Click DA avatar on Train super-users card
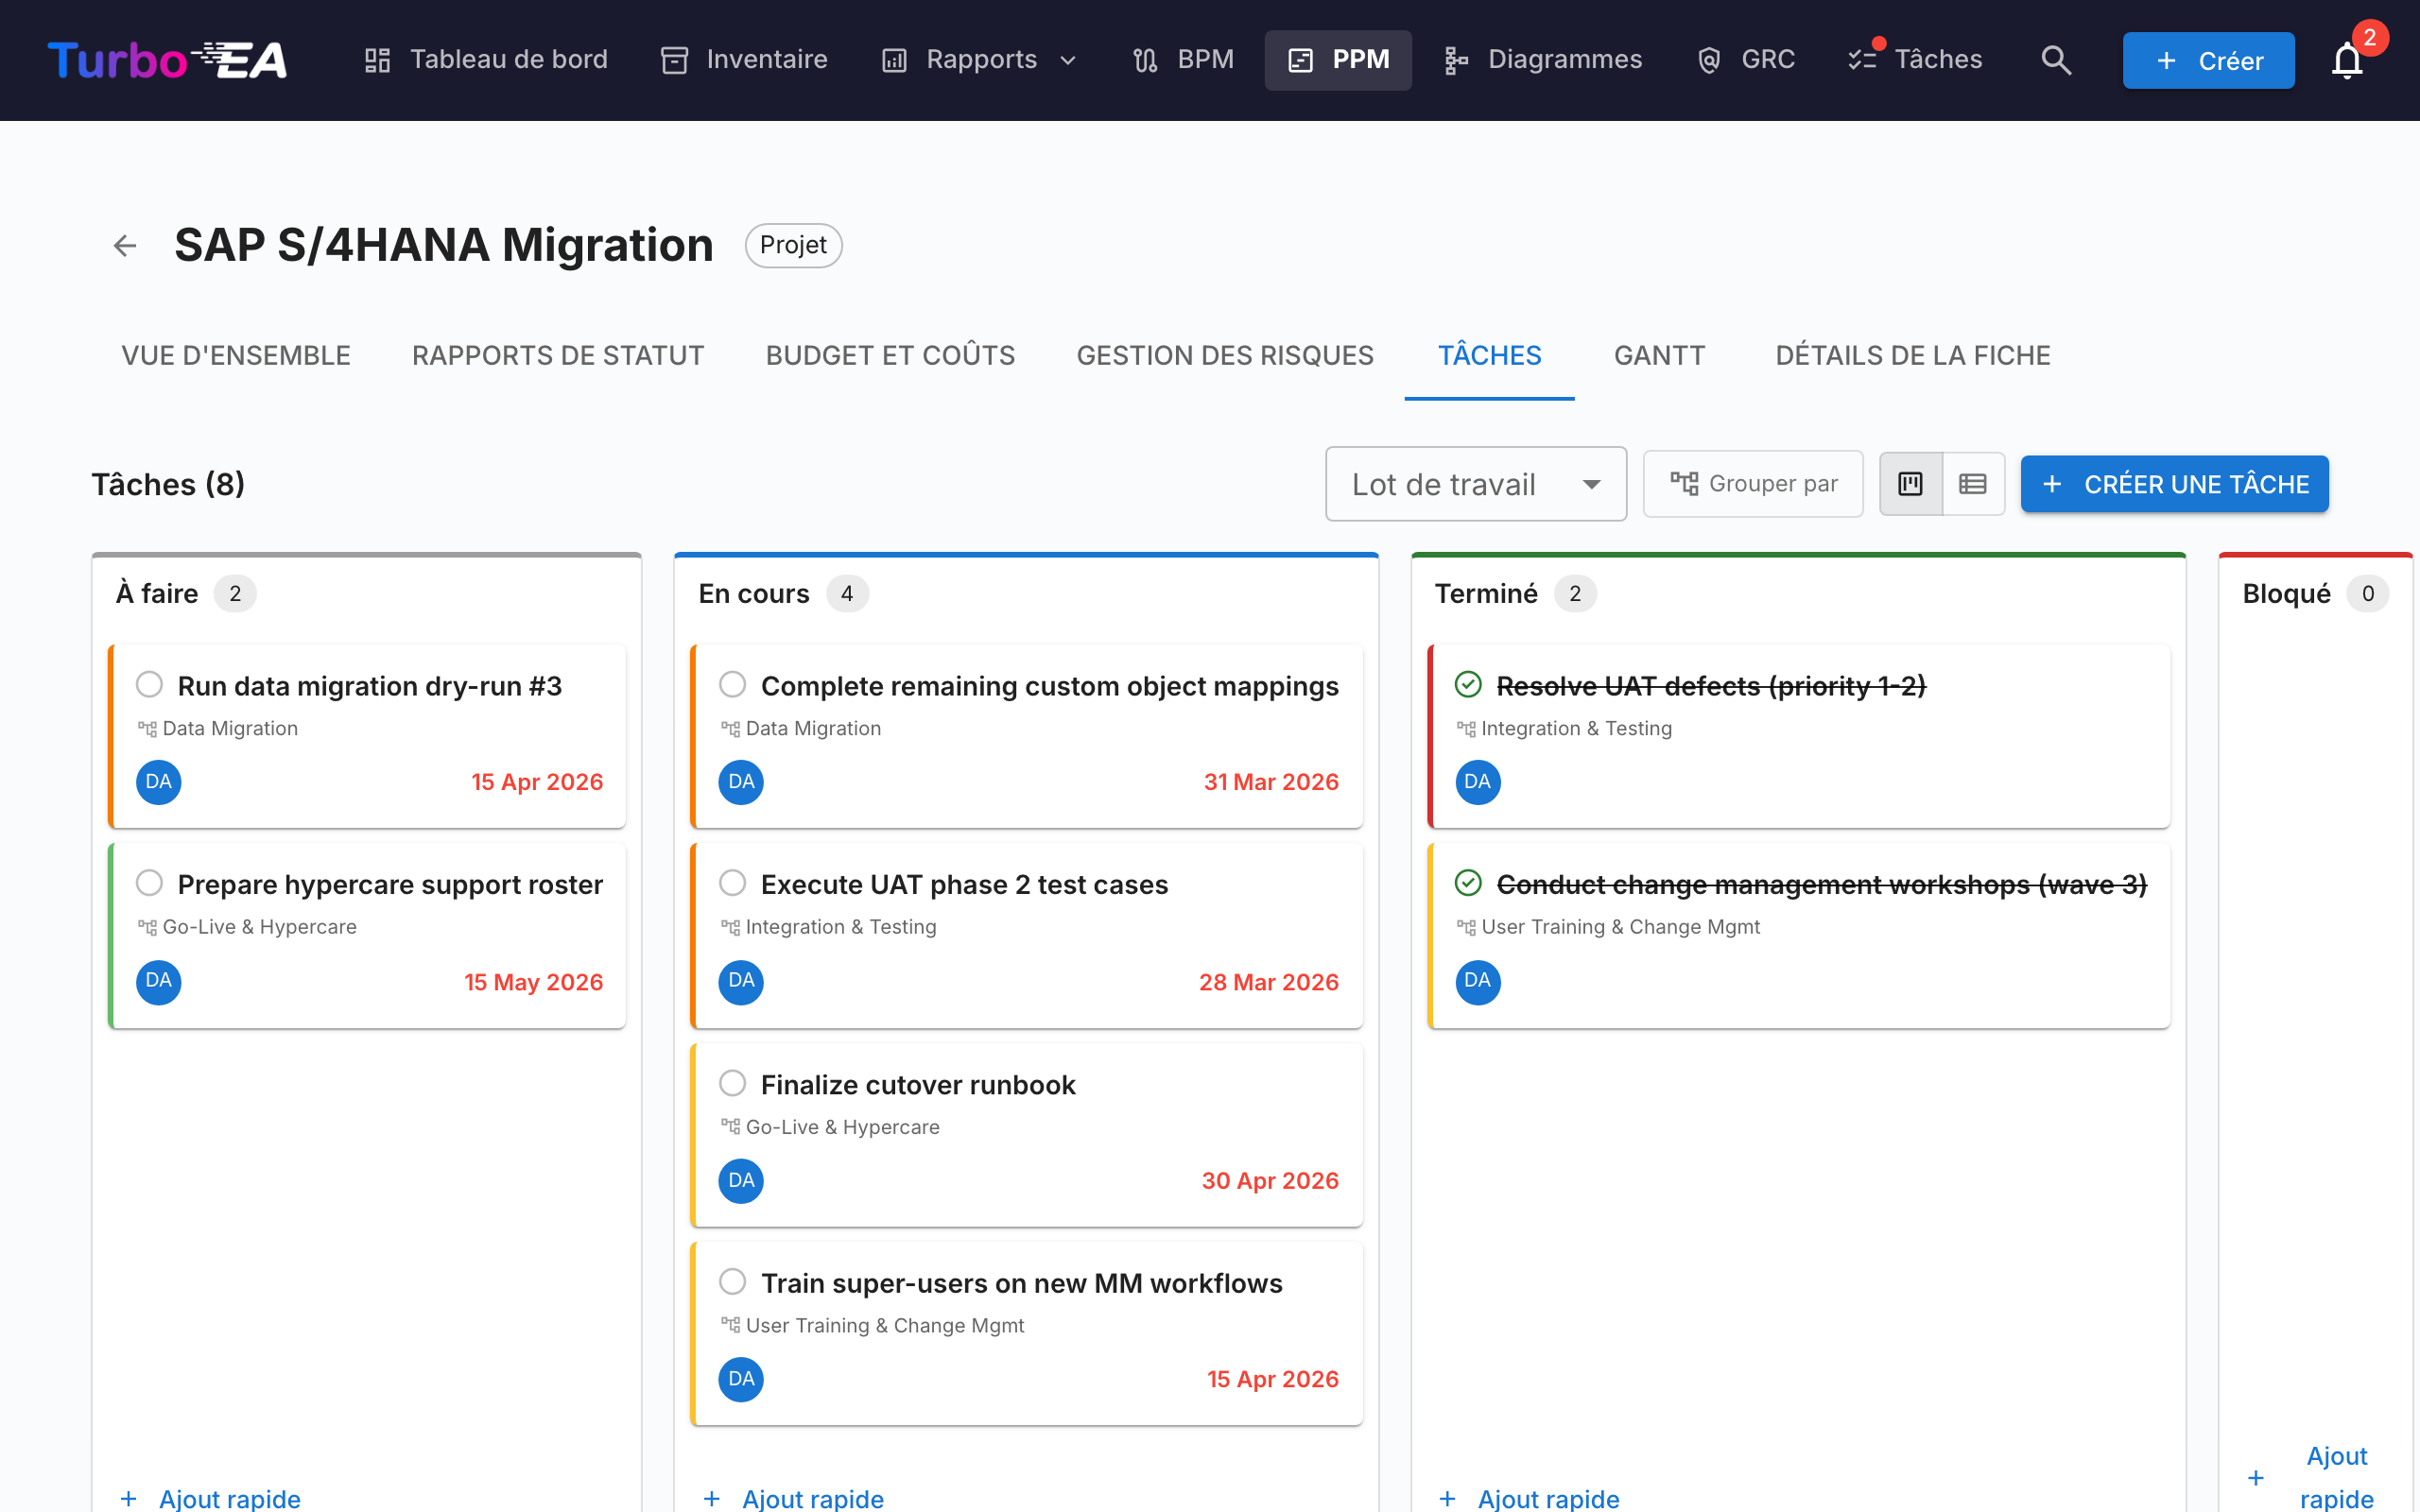The width and height of the screenshot is (2420, 1512). pos(741,1379)
